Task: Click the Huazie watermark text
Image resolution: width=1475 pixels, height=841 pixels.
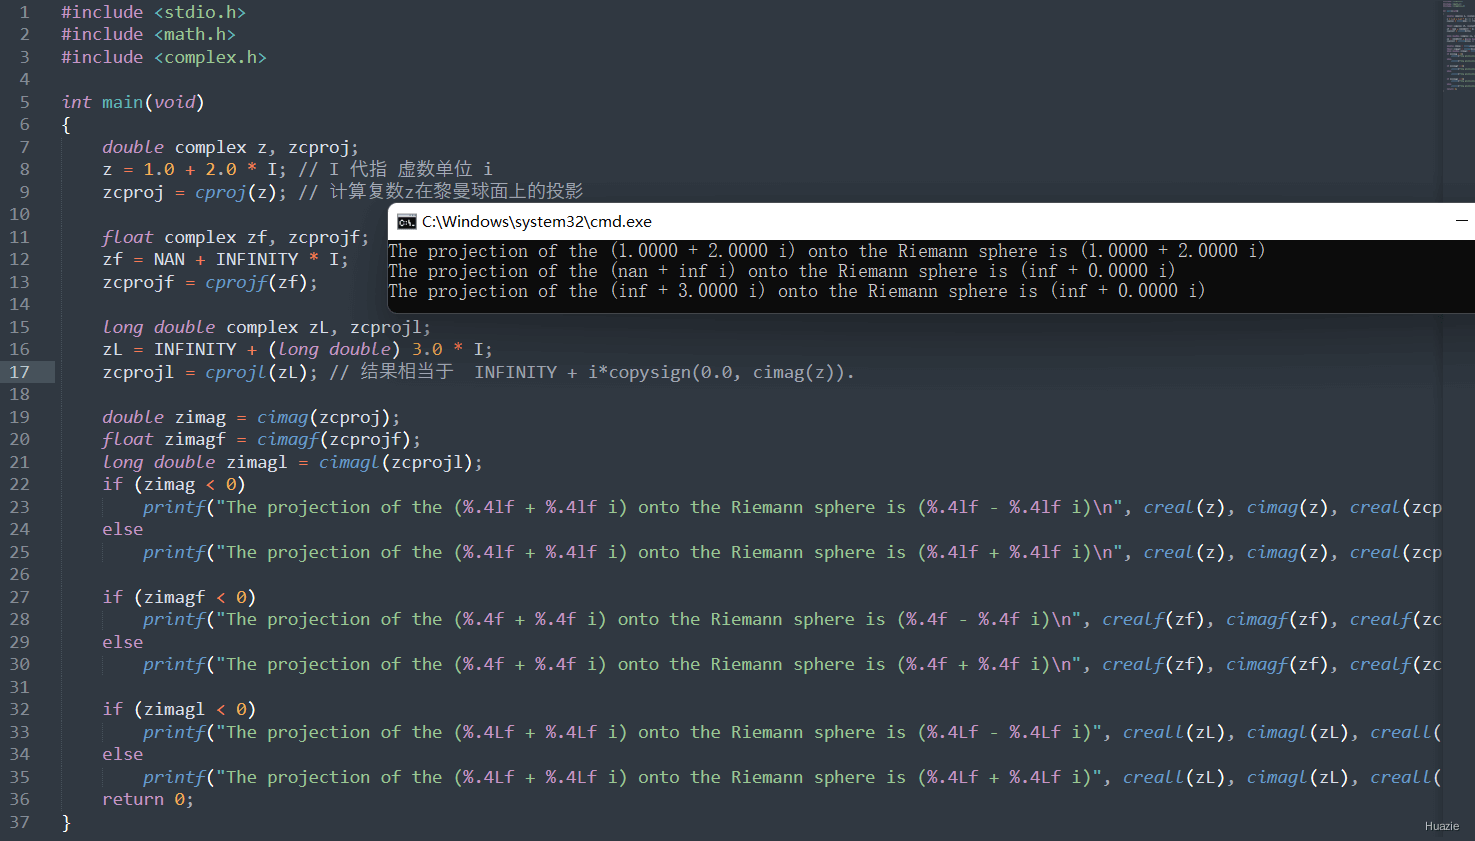Action: click(1442, 826)
